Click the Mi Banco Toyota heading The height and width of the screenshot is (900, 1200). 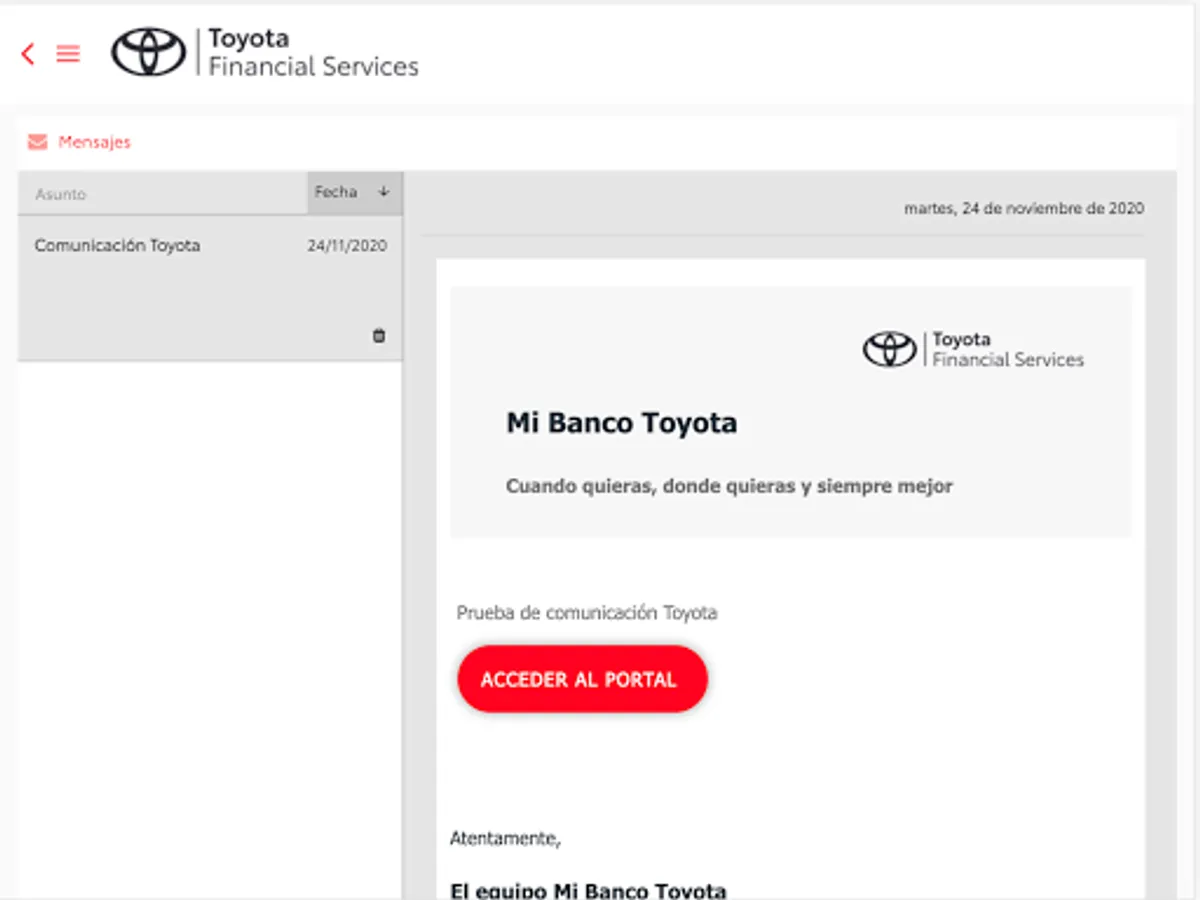[621, 423]
